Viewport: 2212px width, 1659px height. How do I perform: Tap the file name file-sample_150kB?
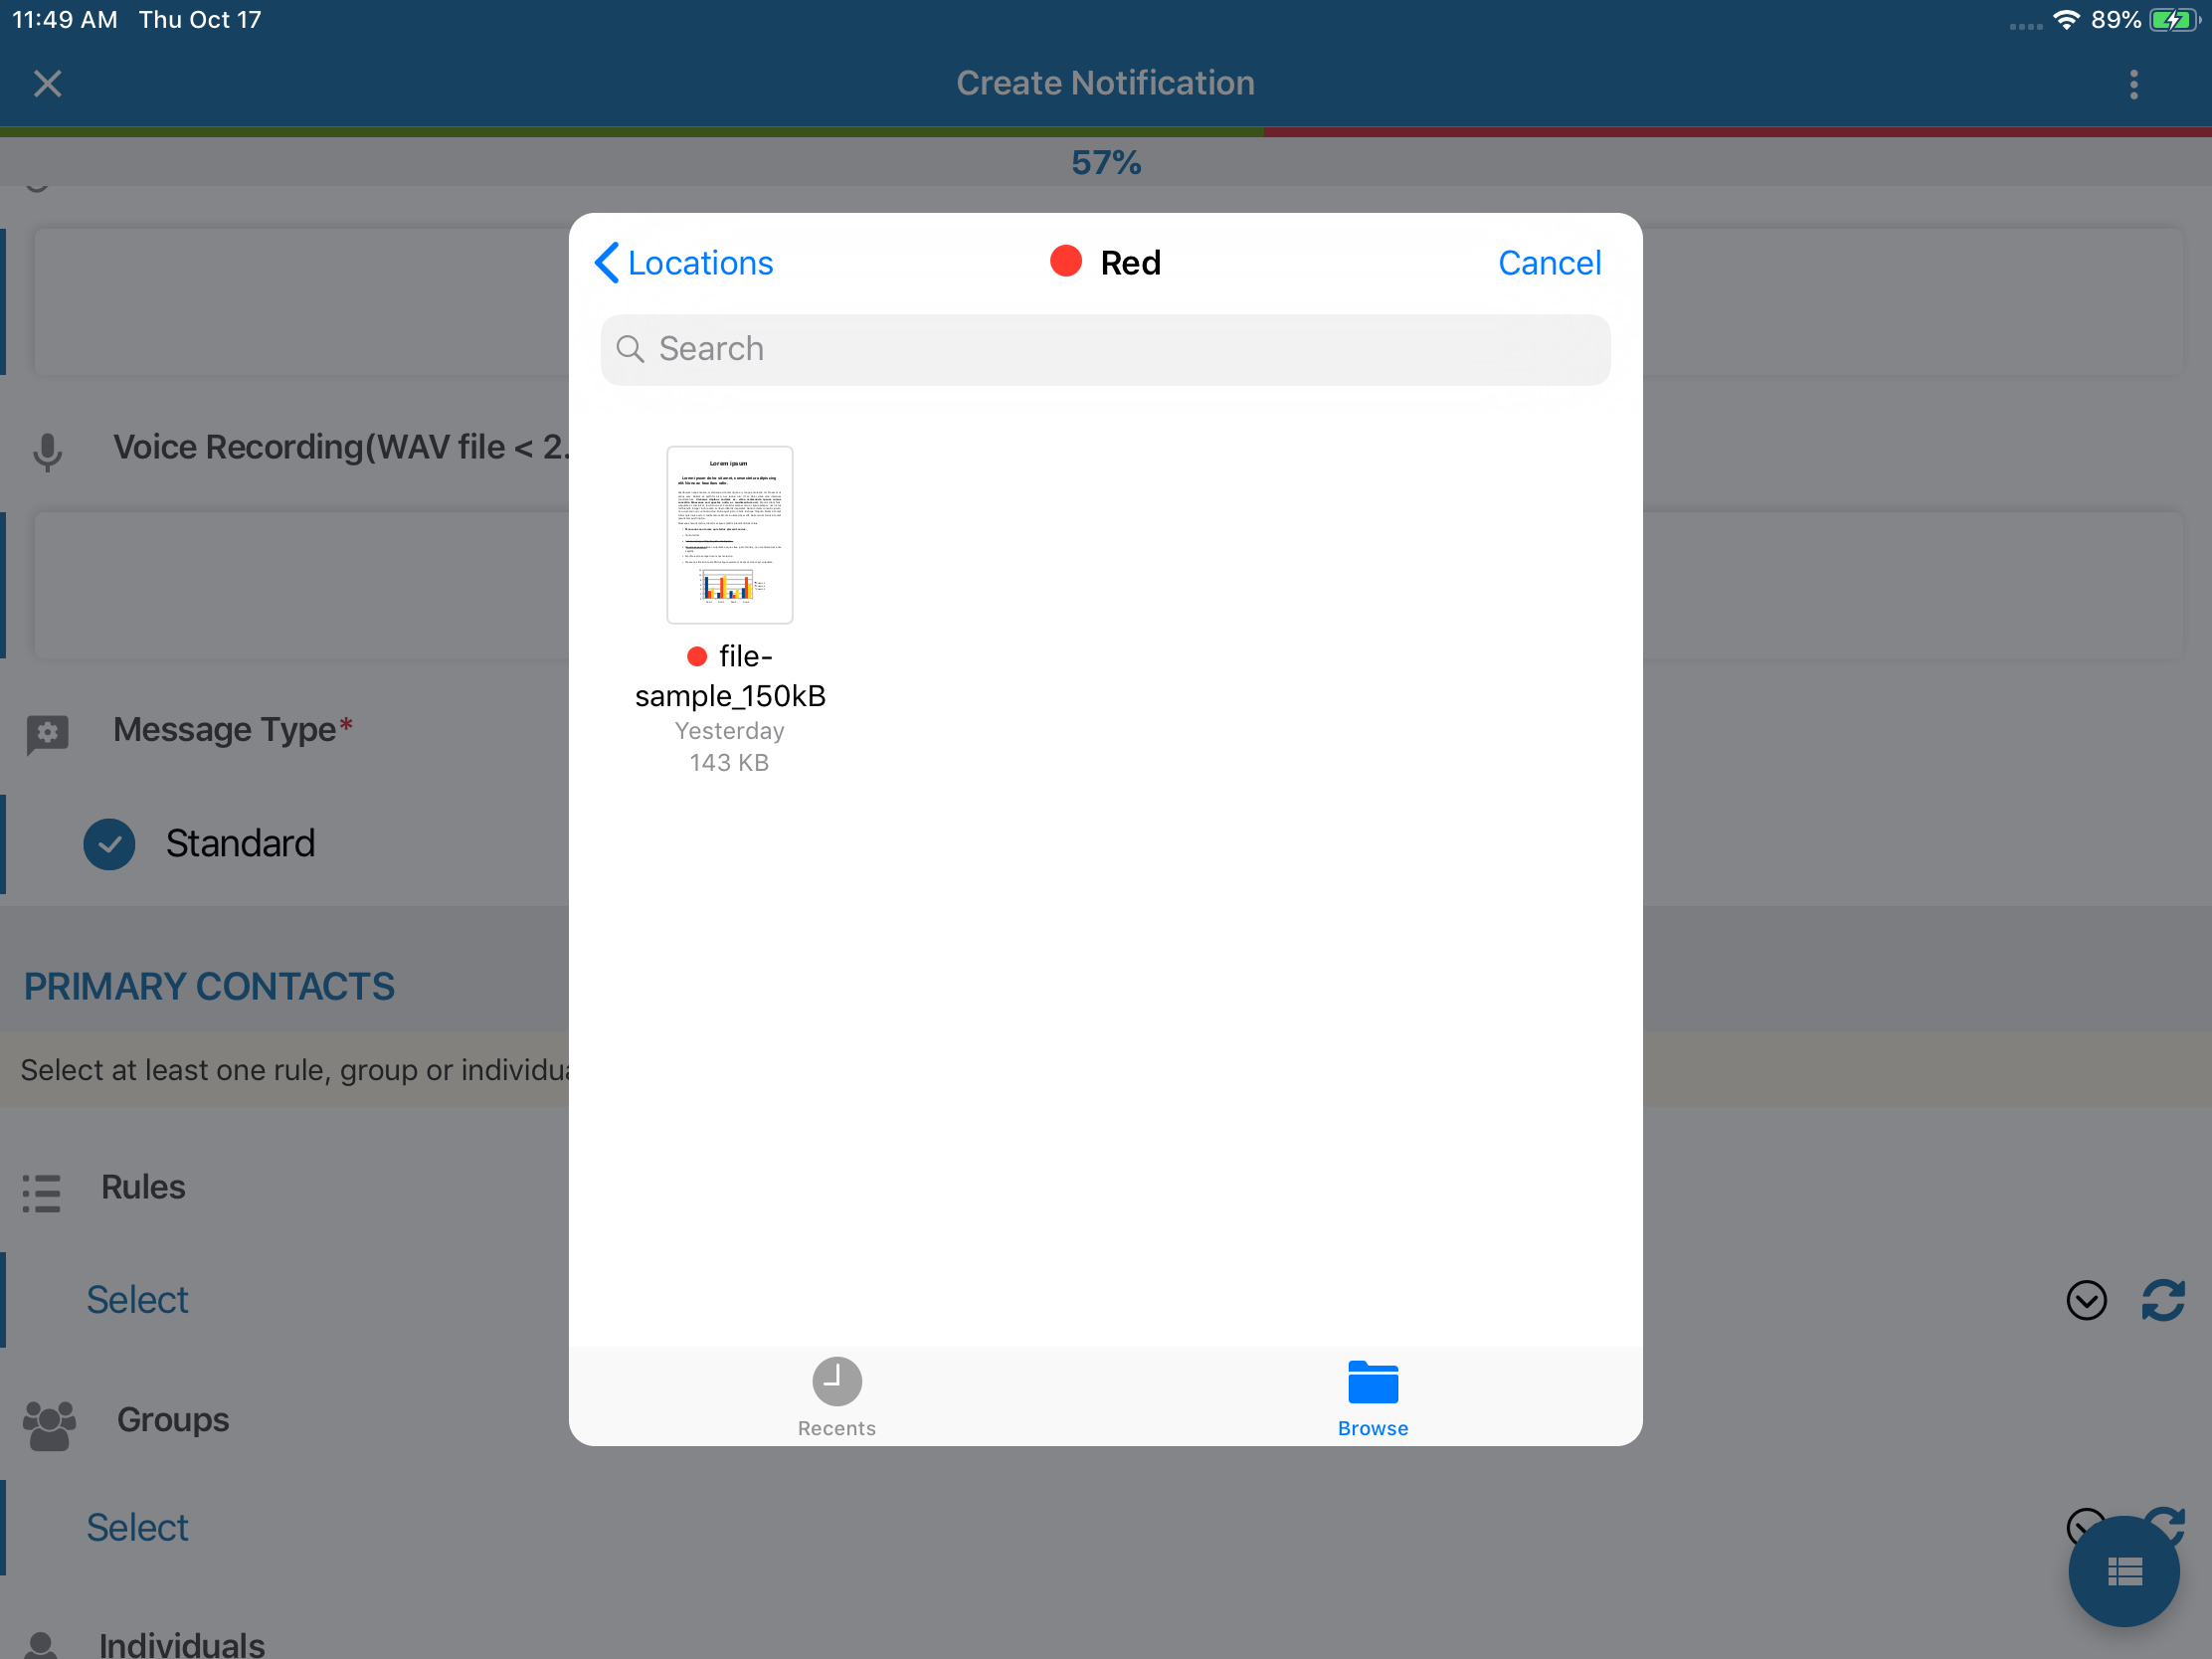(730, 675)
